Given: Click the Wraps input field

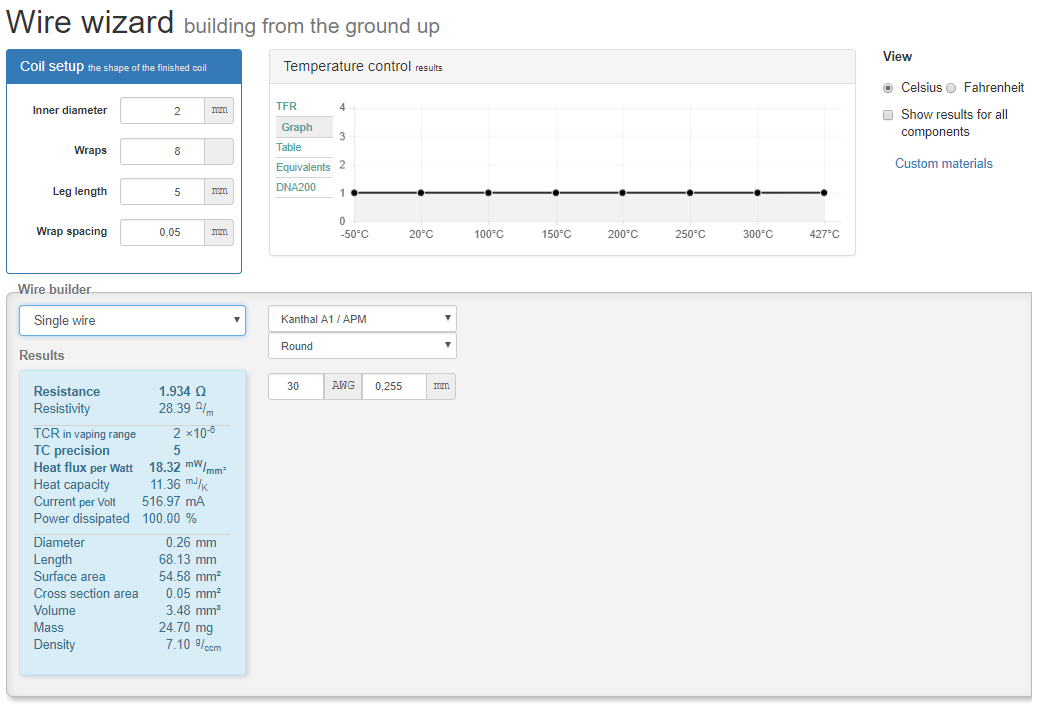Looking at the screenshot, I should pyautogui.click(x=162, y=151).
